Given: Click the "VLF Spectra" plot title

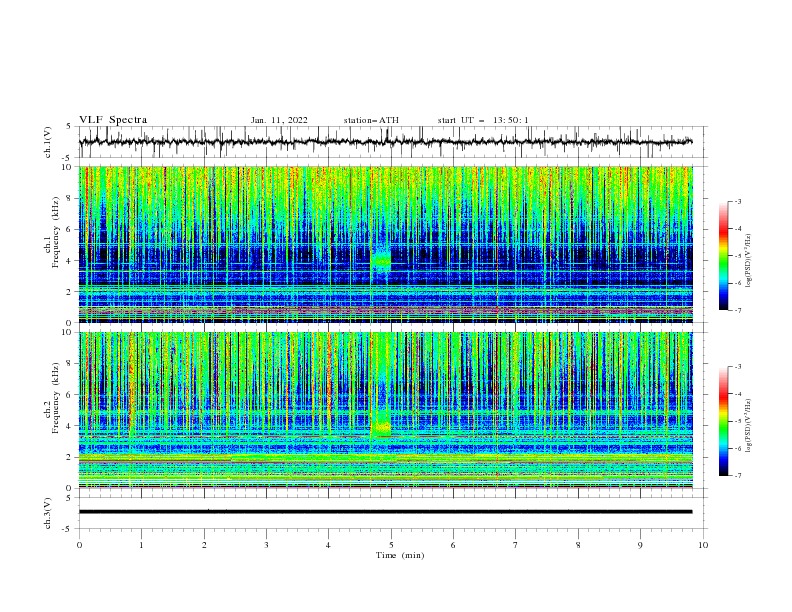Looking at the screenshot, I should pyautogui.click(x=113, y=120).
